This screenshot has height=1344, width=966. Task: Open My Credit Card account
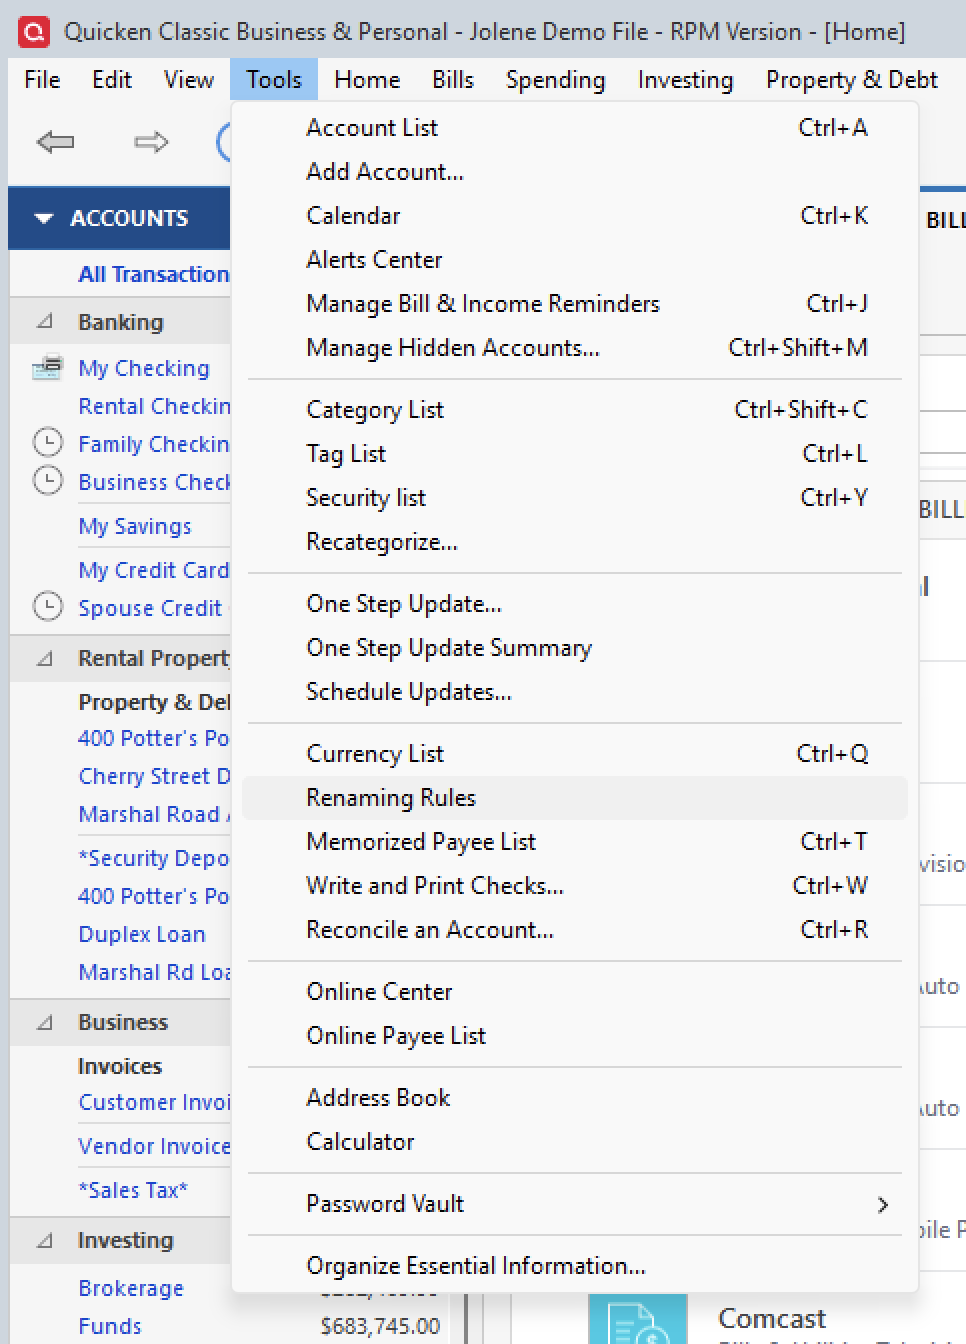click(x=154, y=570)
